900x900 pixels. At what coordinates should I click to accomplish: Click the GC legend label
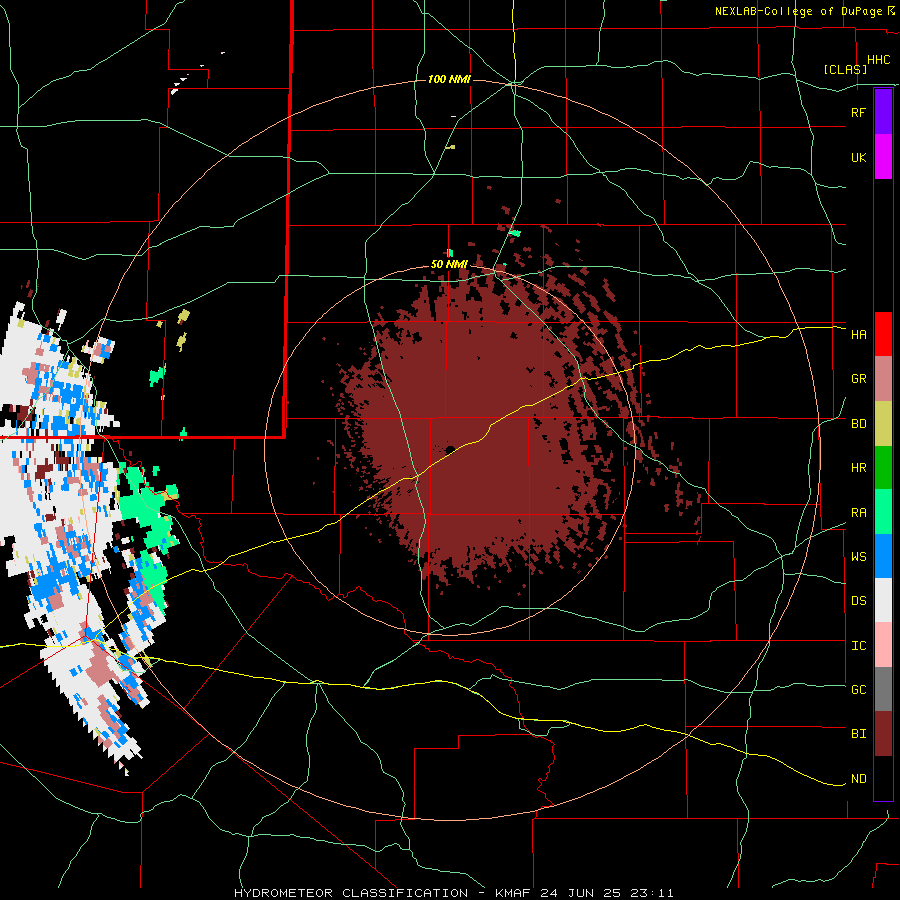(858, 690)
